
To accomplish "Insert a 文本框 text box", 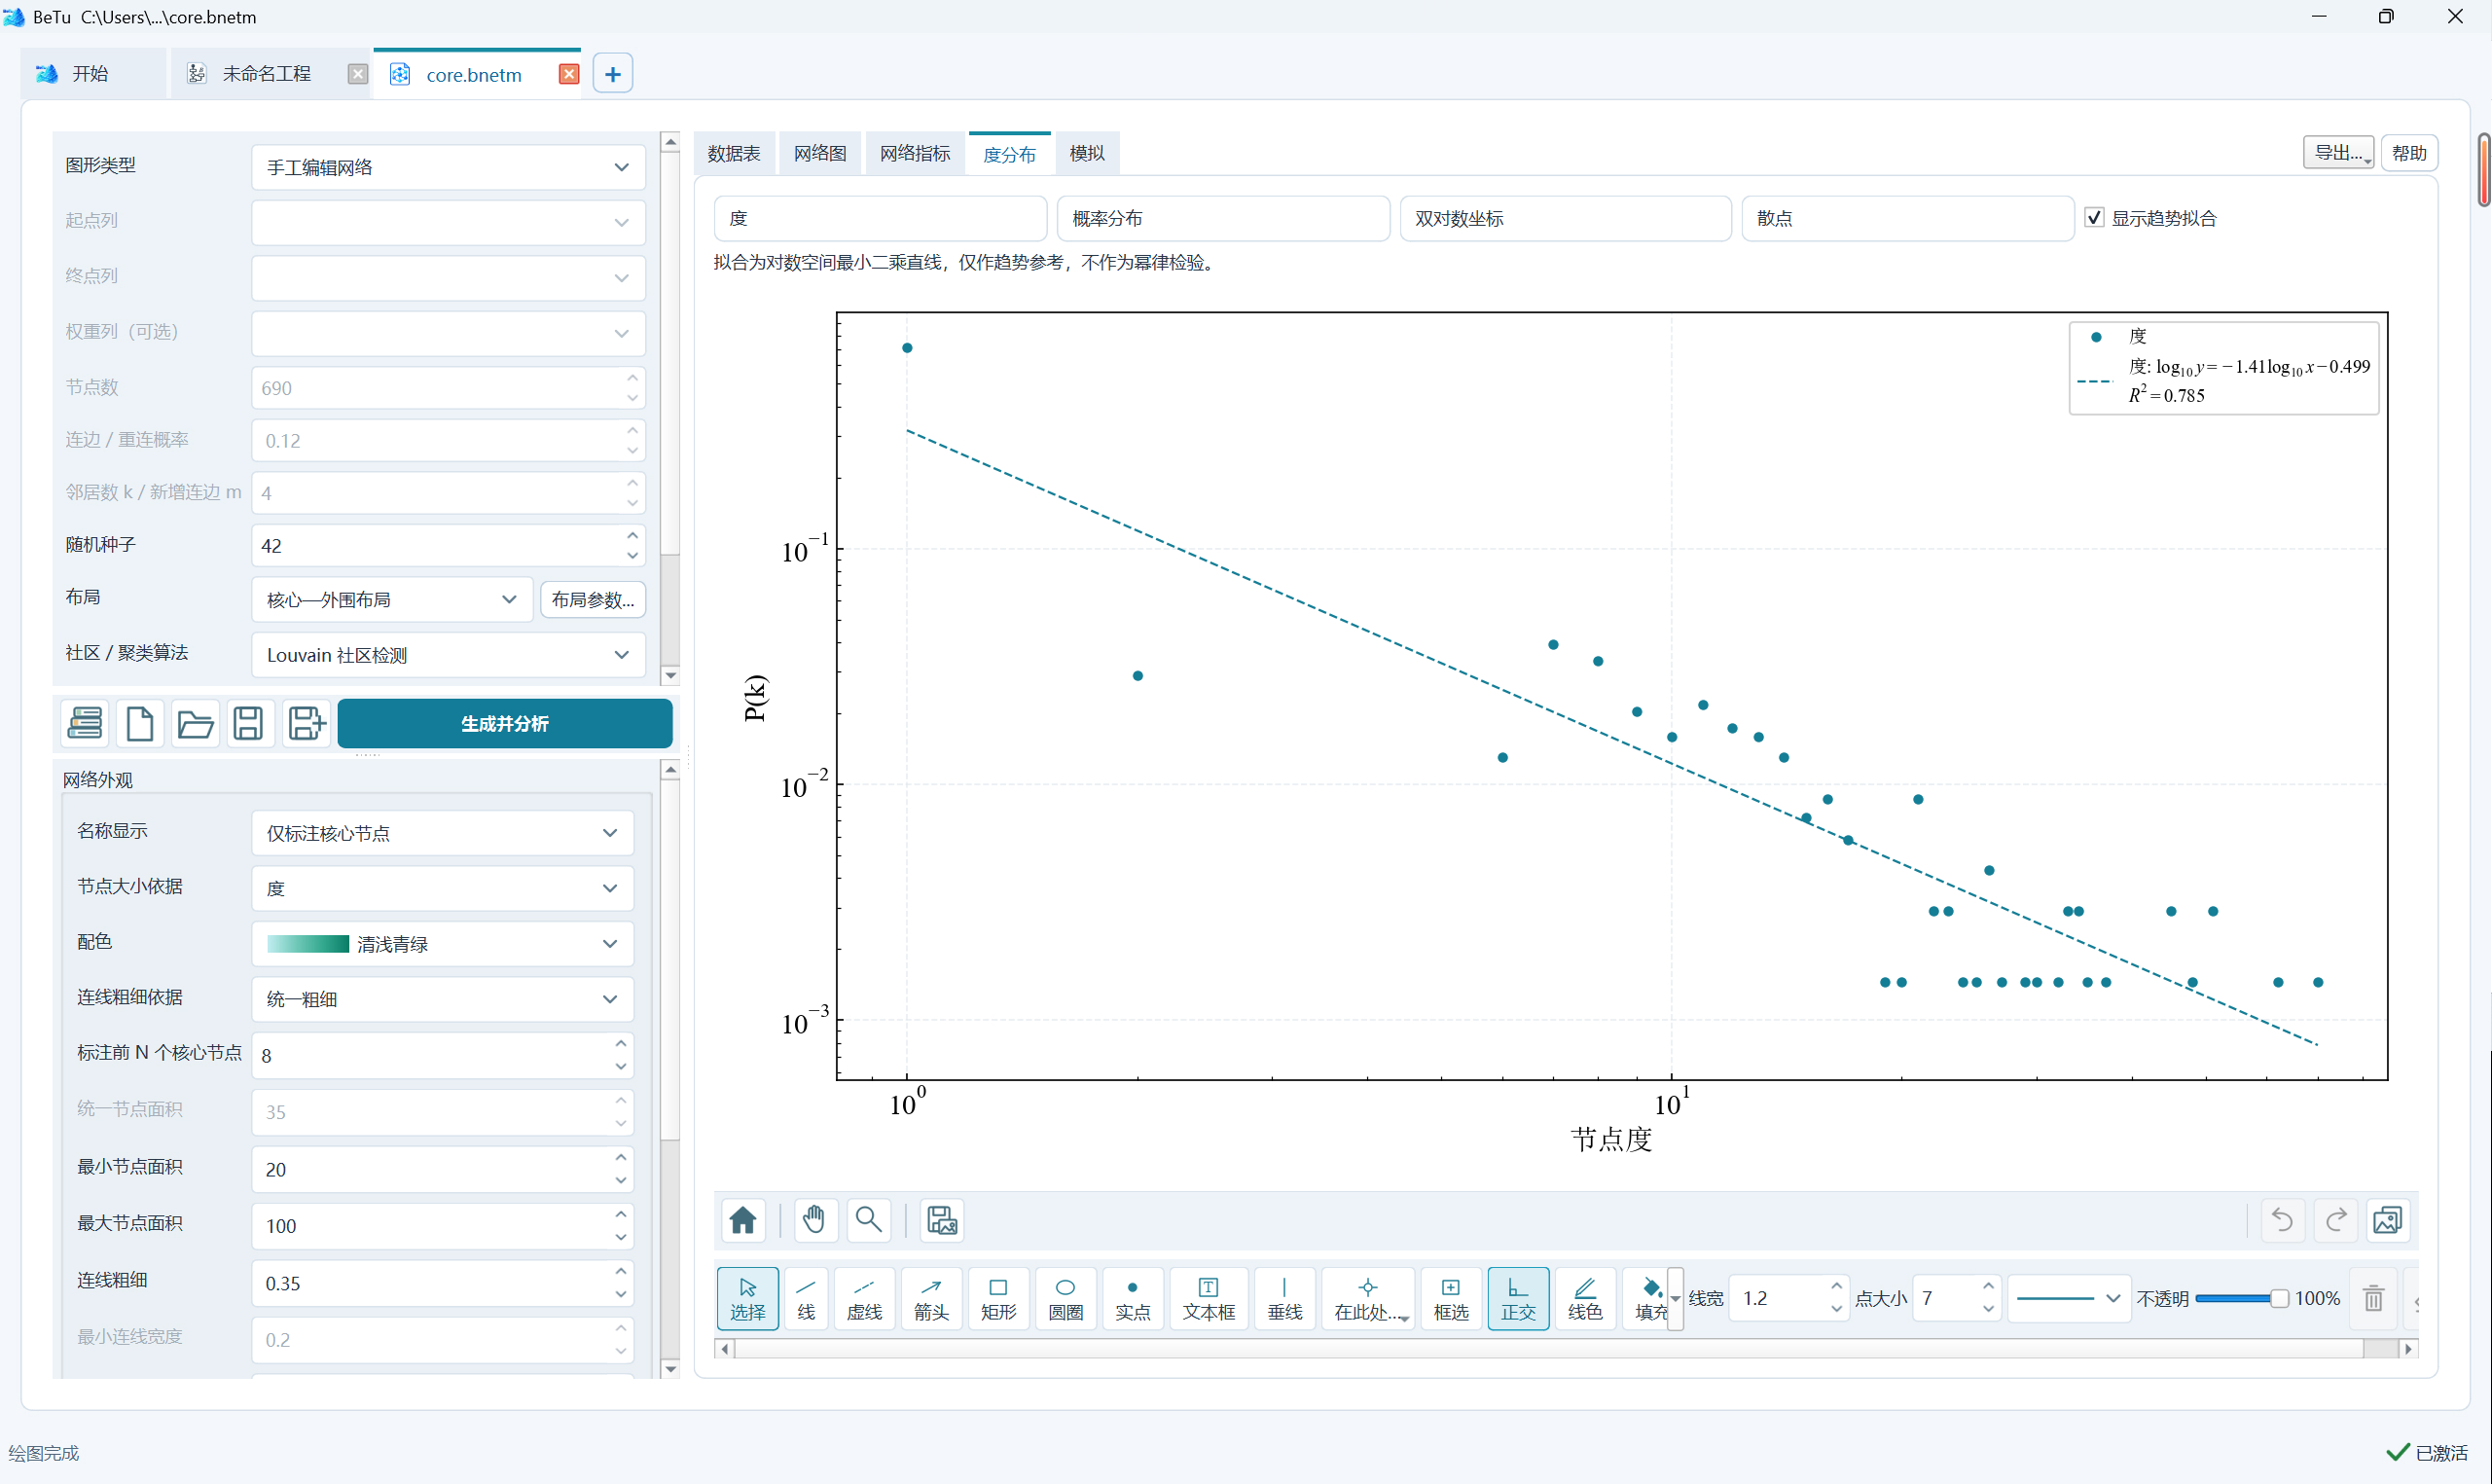I will 1208,1297.
